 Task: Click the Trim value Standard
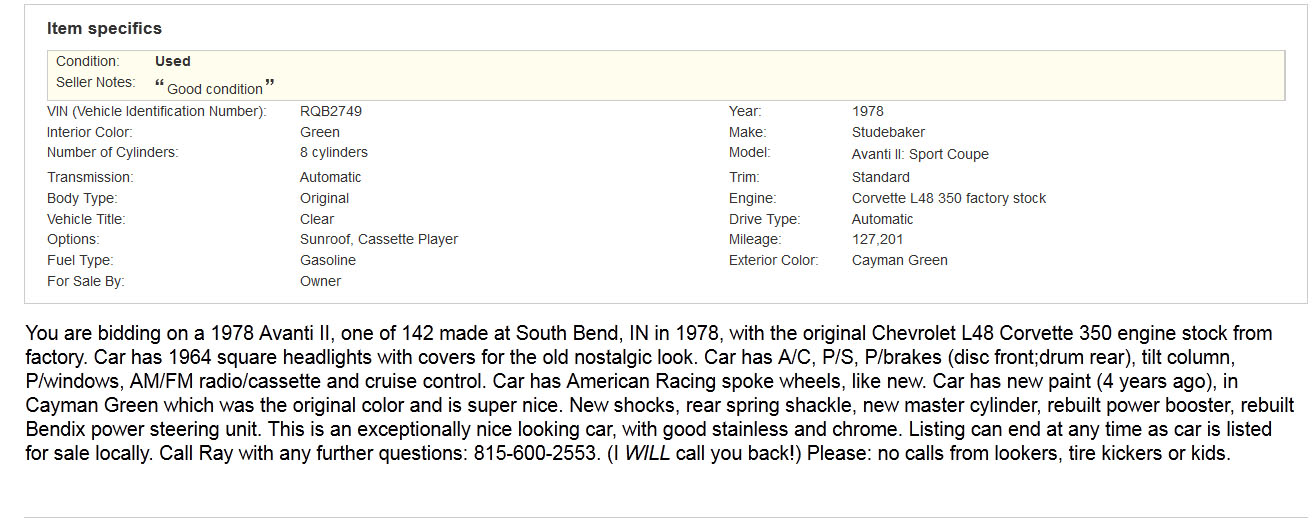881,177
